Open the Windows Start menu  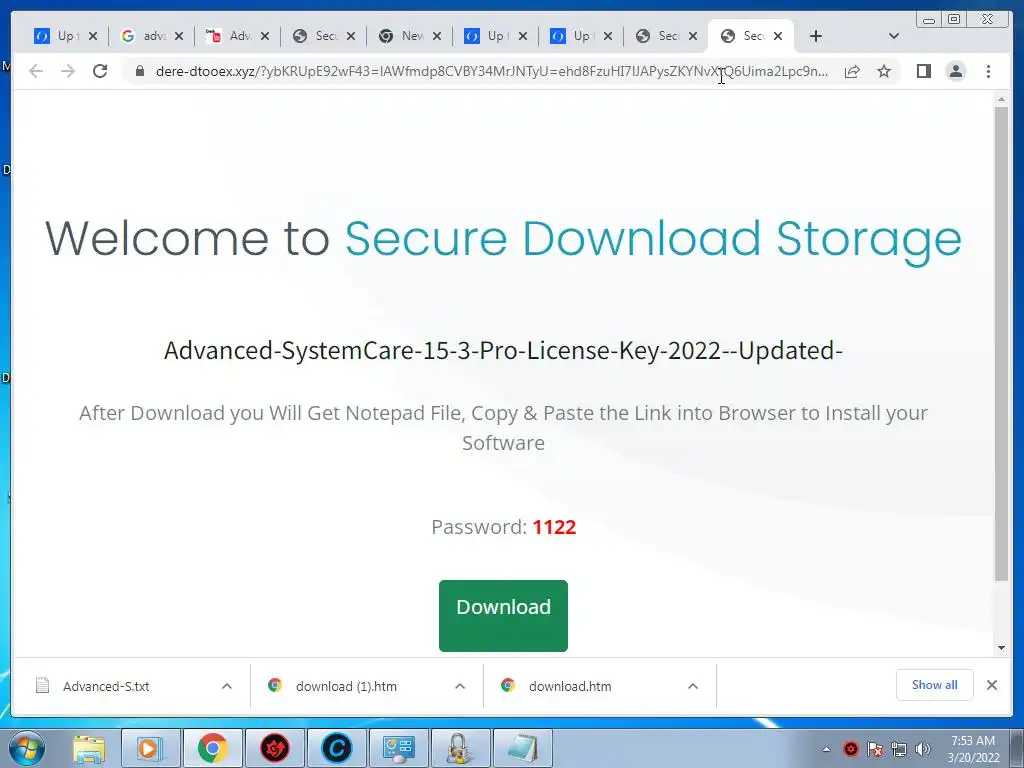click(27, 748)
